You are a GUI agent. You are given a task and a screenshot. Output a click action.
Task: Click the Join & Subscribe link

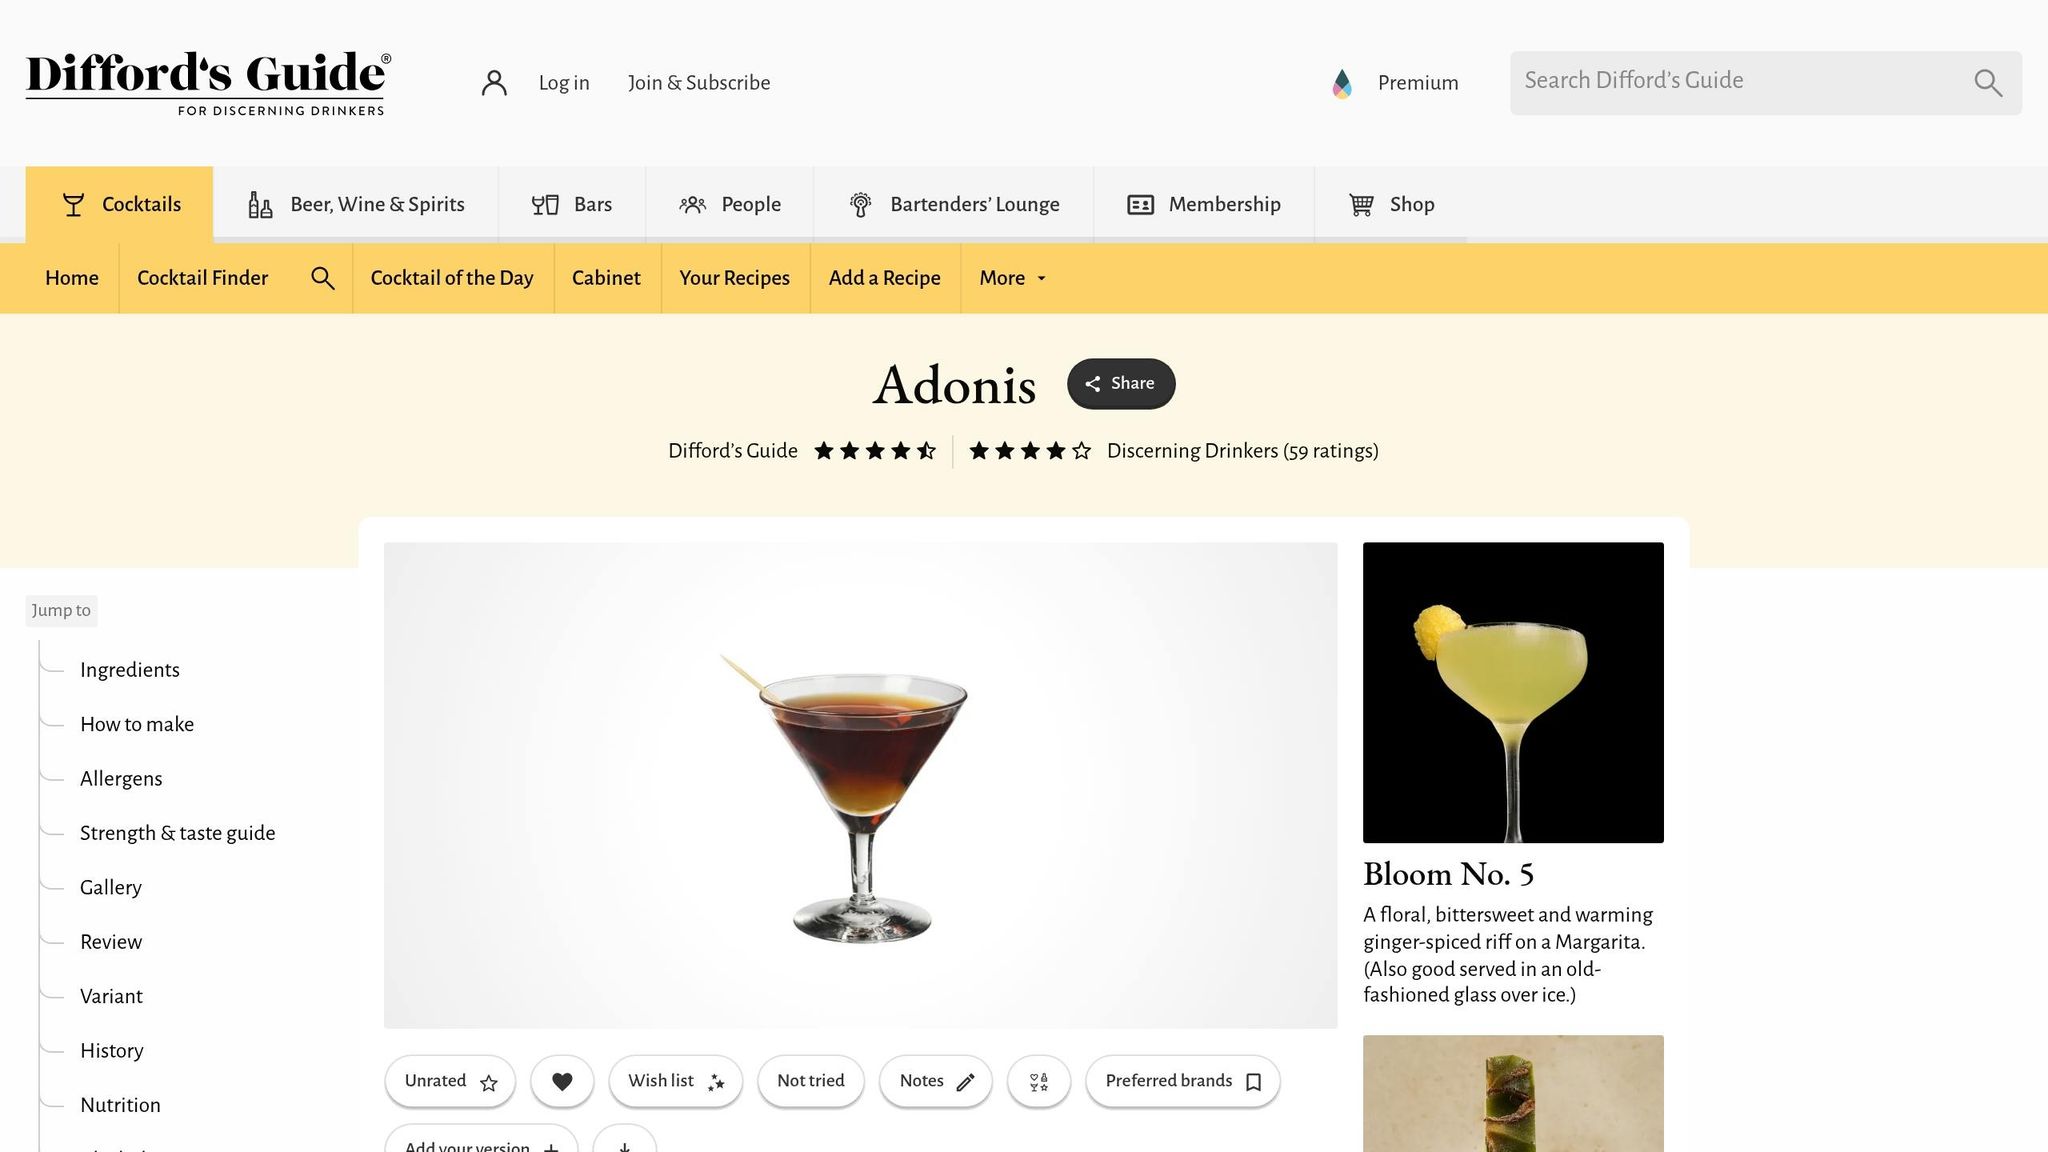click(699, 83)
